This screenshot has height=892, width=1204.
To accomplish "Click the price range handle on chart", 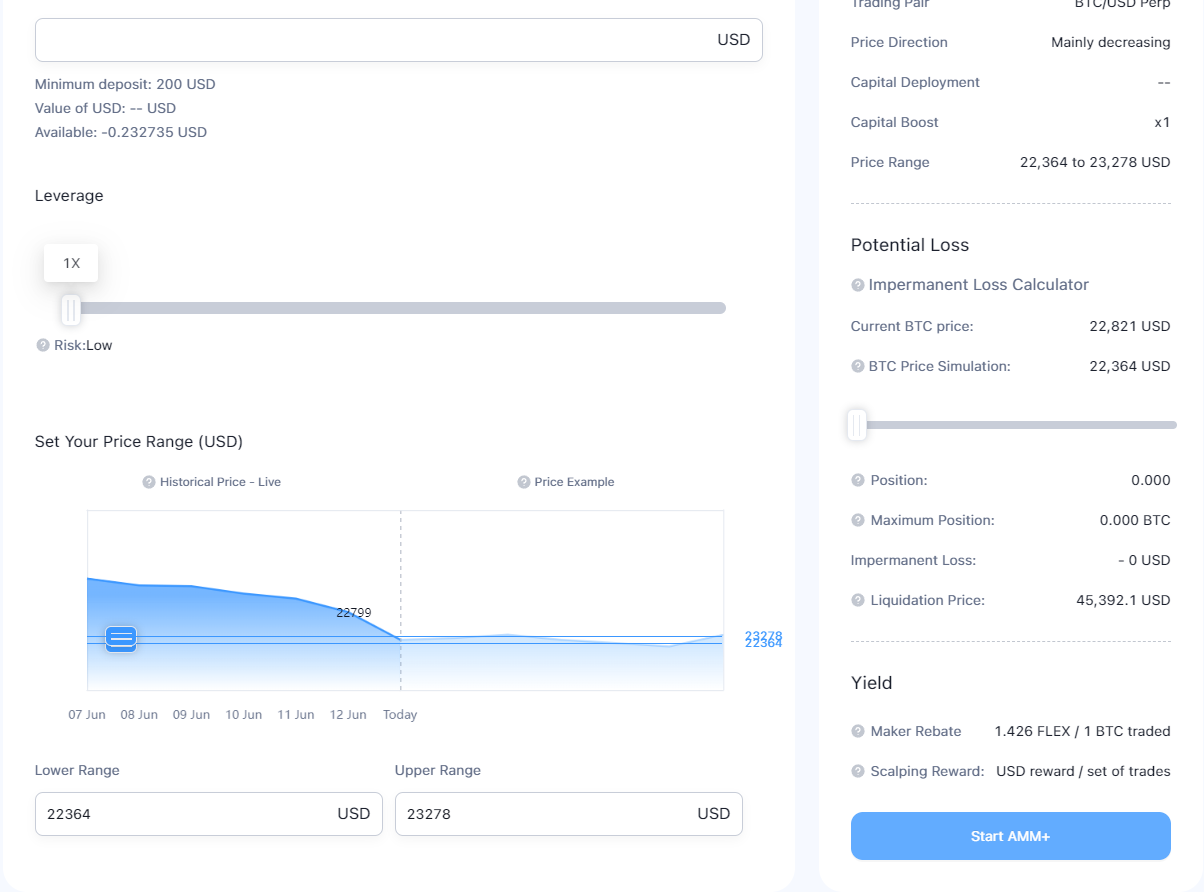I will tap(121, 638).
